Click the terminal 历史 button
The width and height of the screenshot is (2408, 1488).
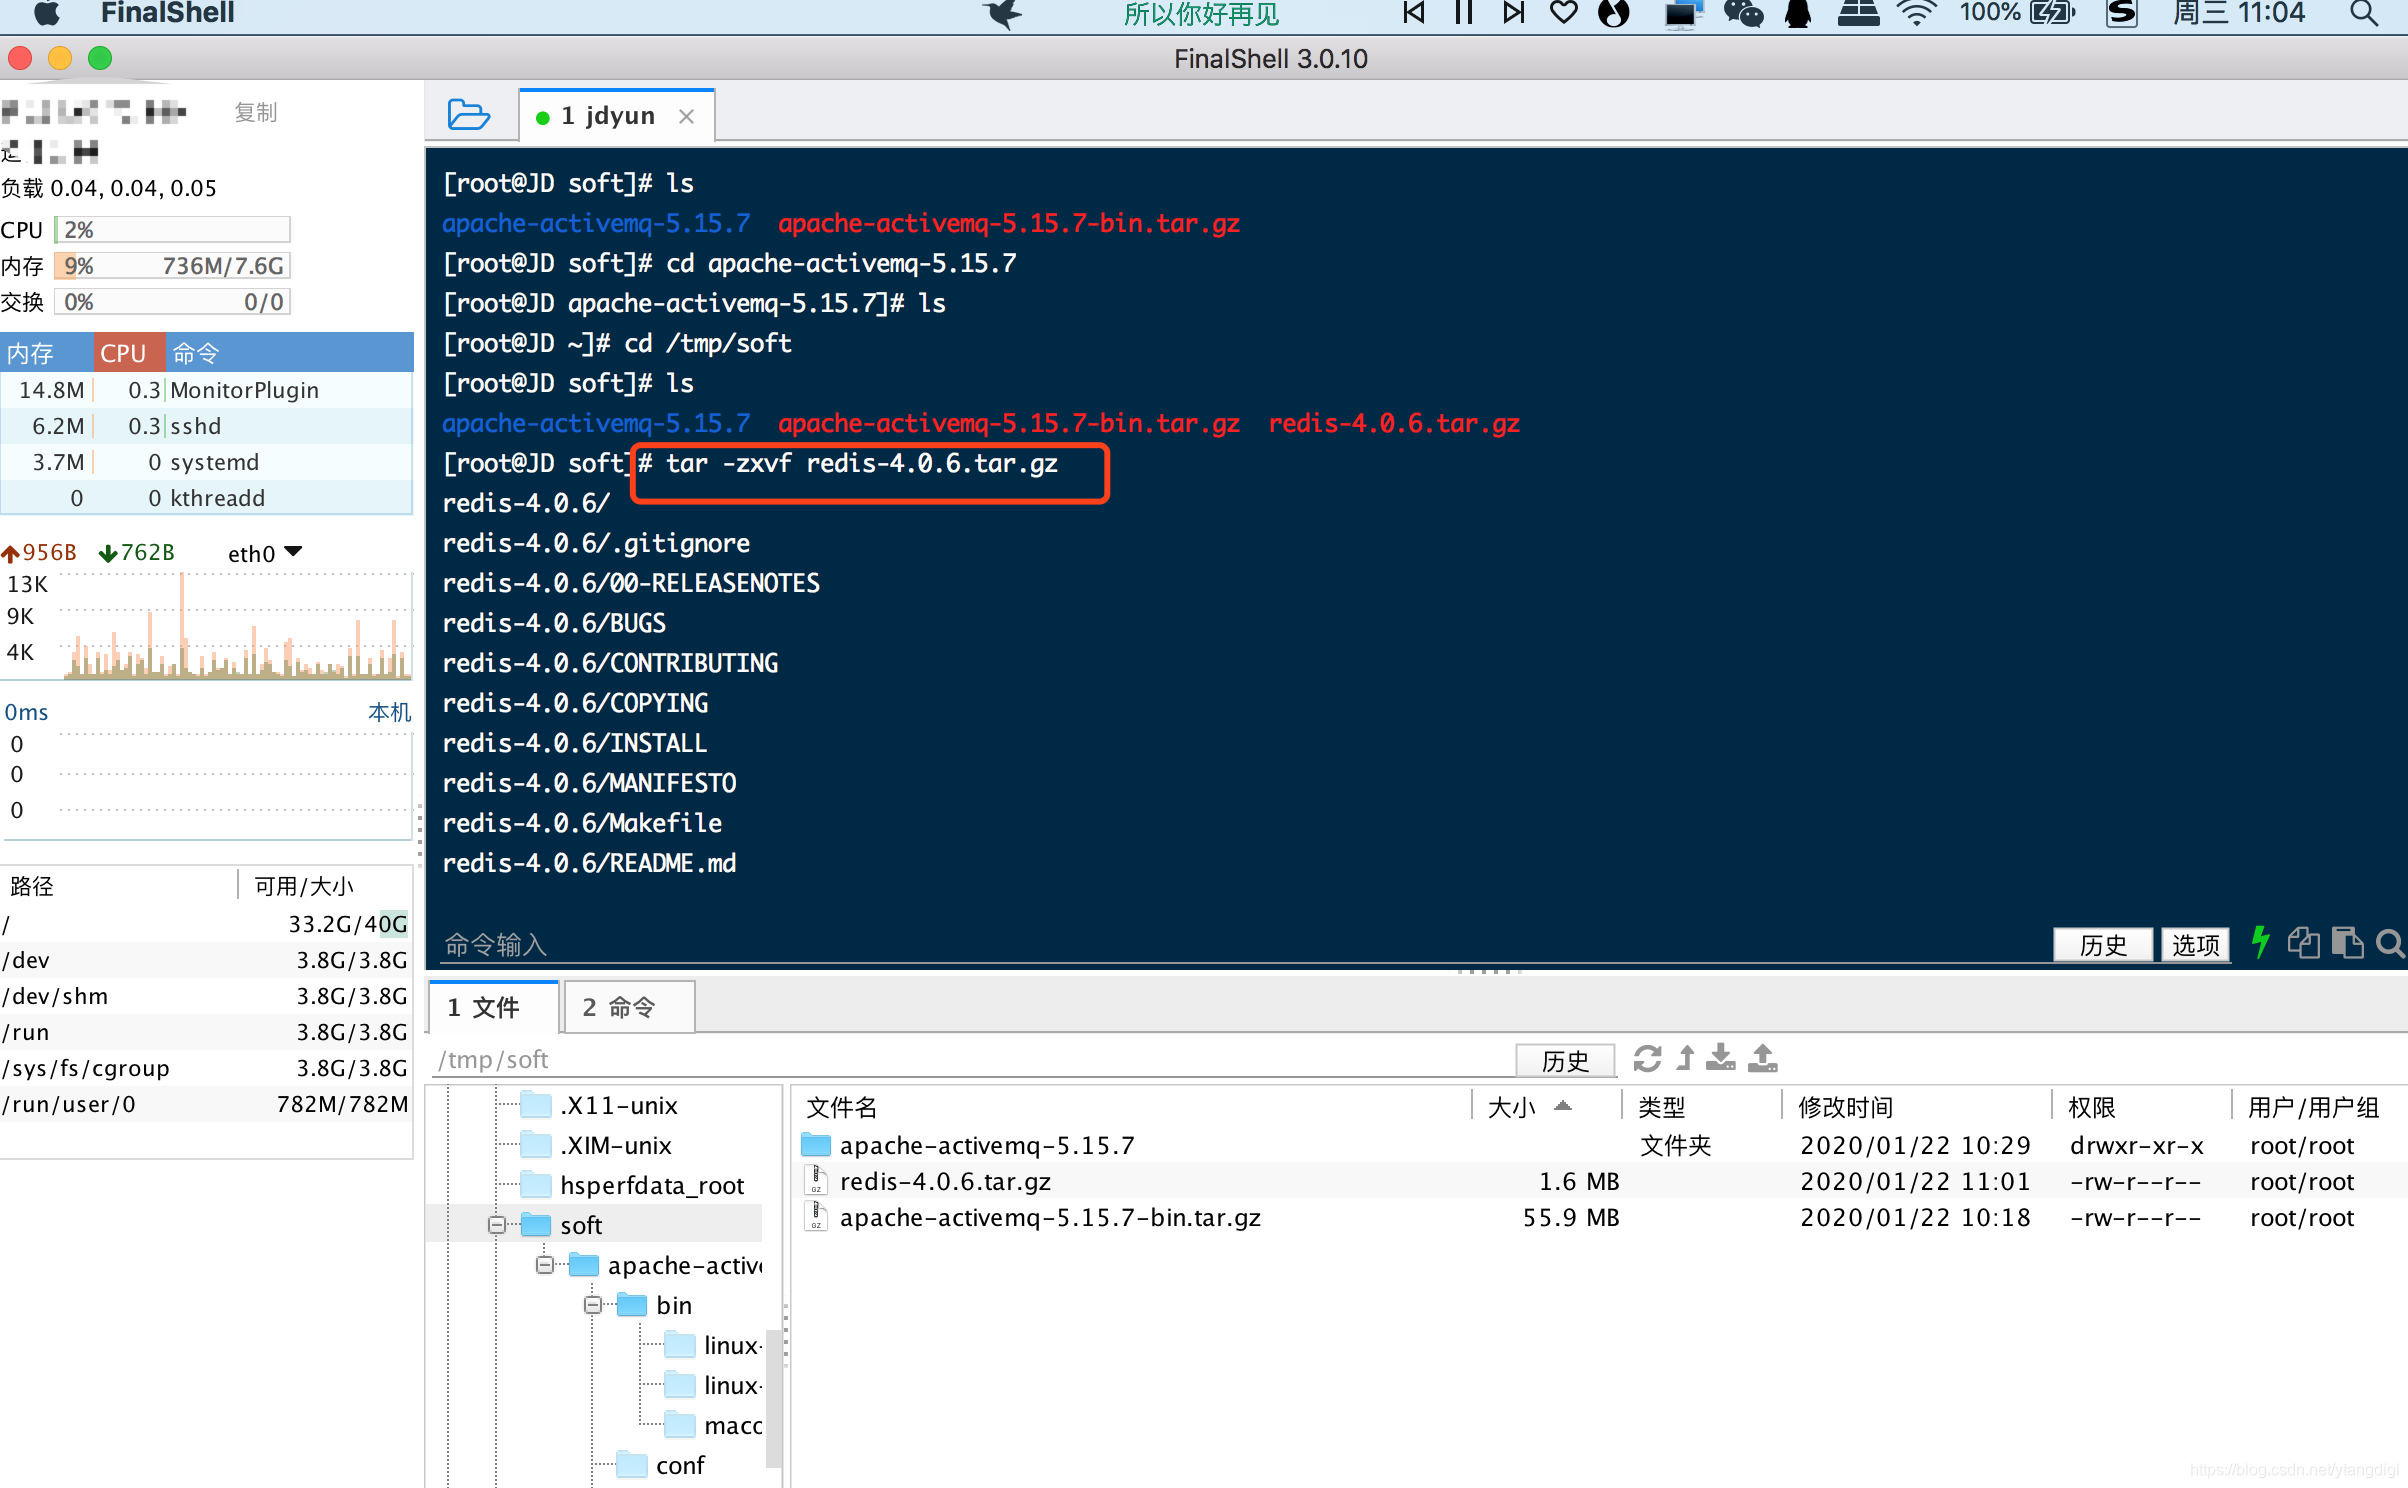[2102, 944]
